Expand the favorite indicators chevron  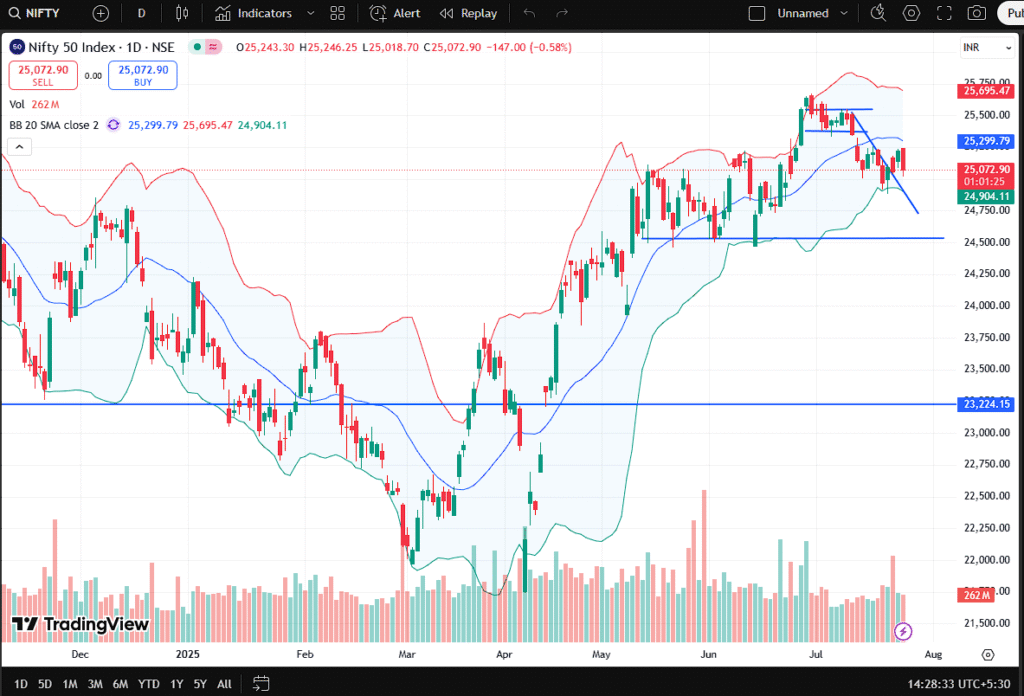click(311, 13)
